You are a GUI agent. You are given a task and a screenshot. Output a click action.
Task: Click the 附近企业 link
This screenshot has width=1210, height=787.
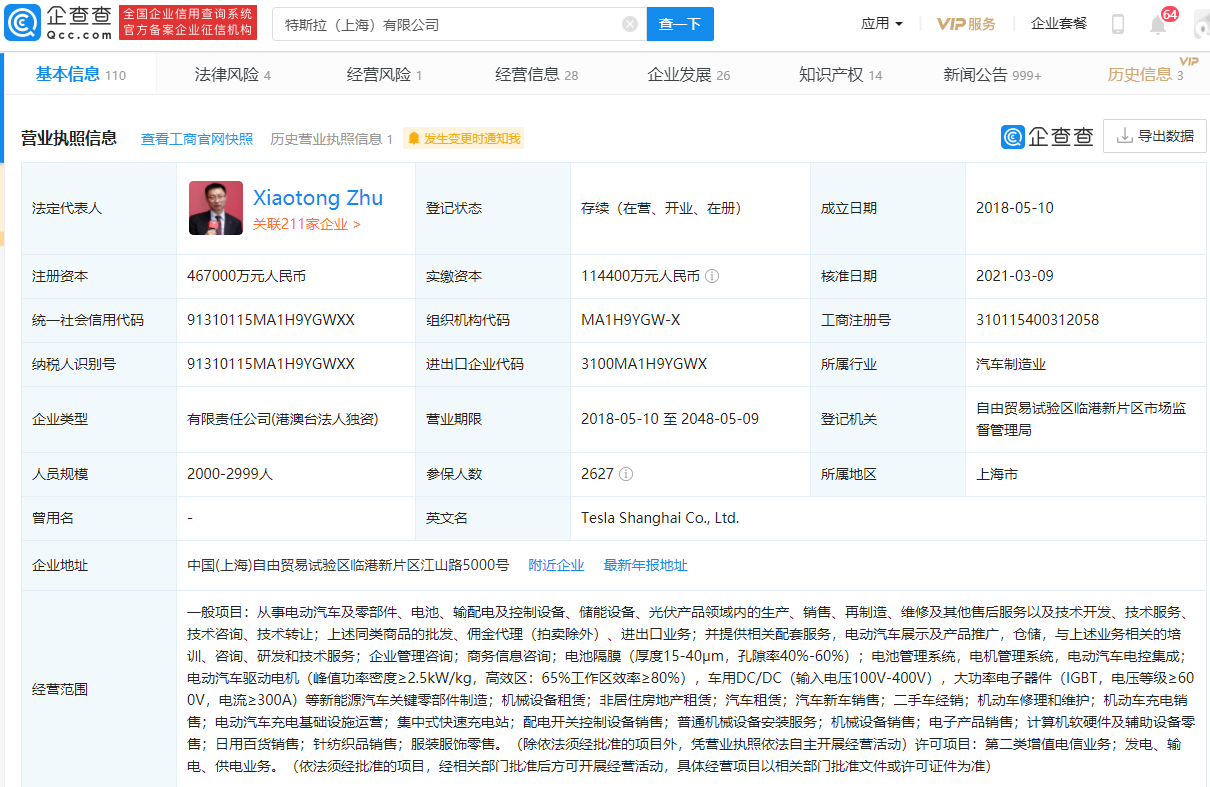point(556,565)
